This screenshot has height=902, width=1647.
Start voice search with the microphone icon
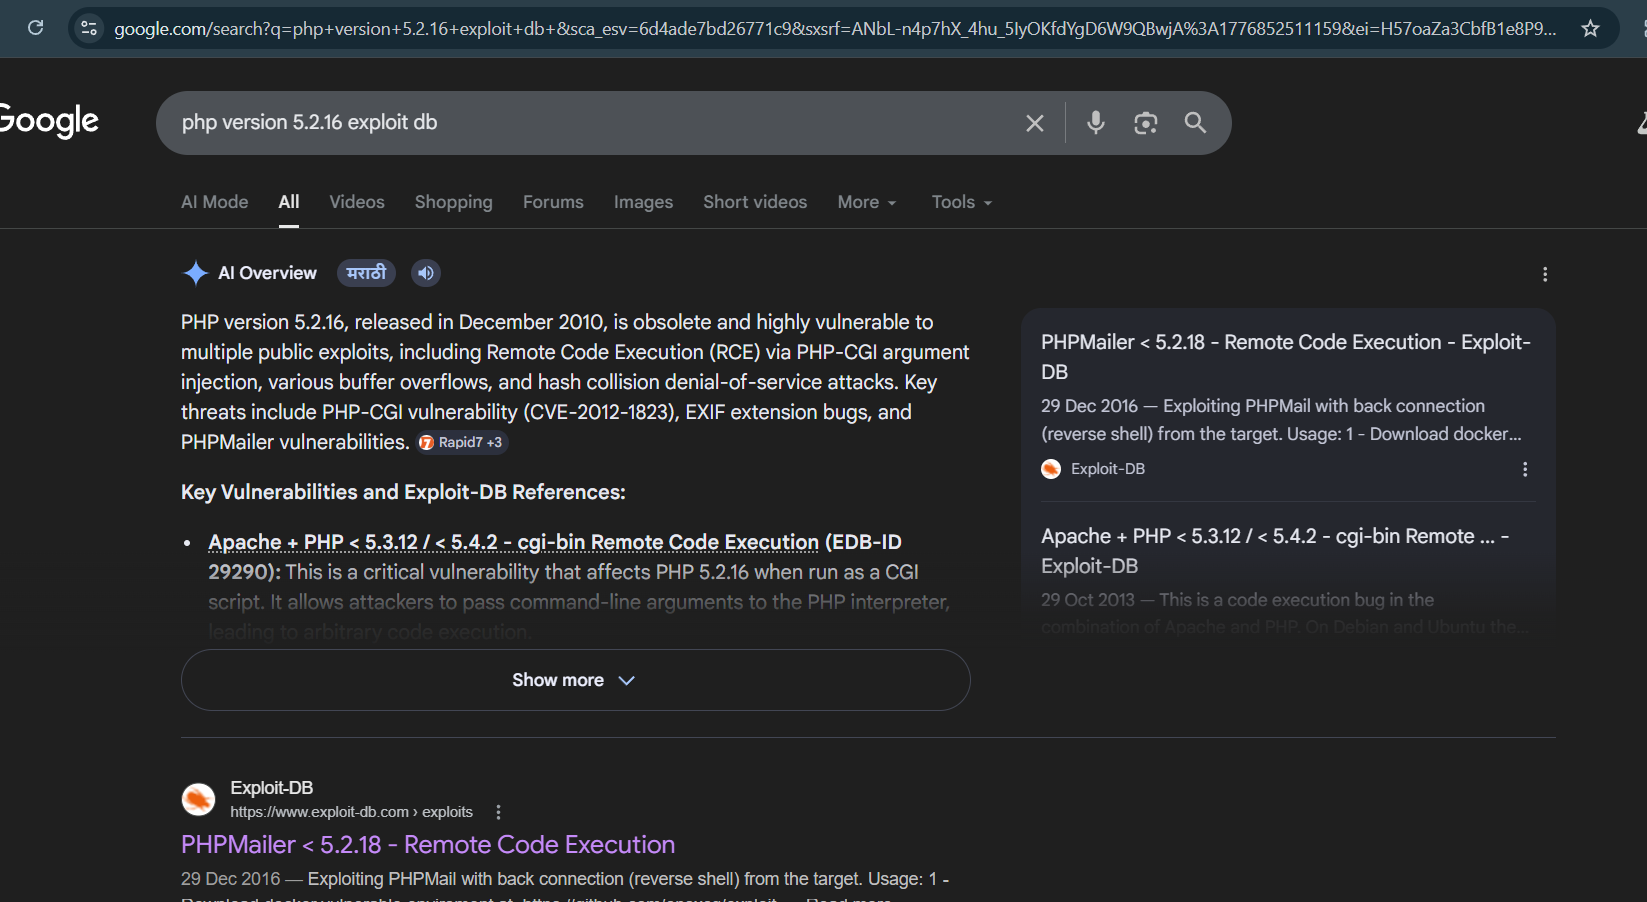point(1096,123)
